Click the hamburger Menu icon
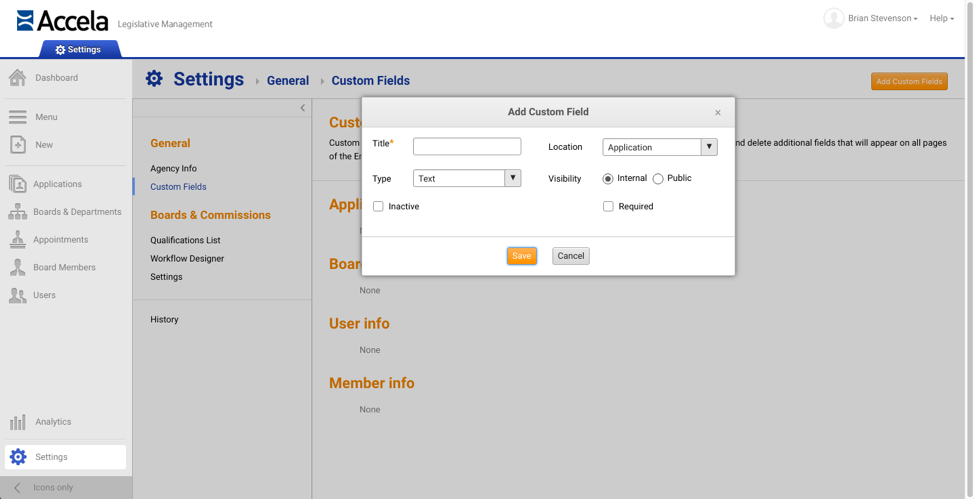The height and width of the screenshot is (499, 974). tap(17, 117)
